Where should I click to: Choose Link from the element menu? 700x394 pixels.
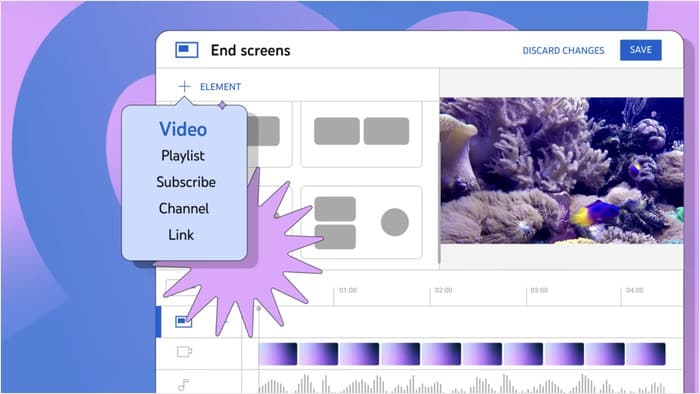(181, 235)
